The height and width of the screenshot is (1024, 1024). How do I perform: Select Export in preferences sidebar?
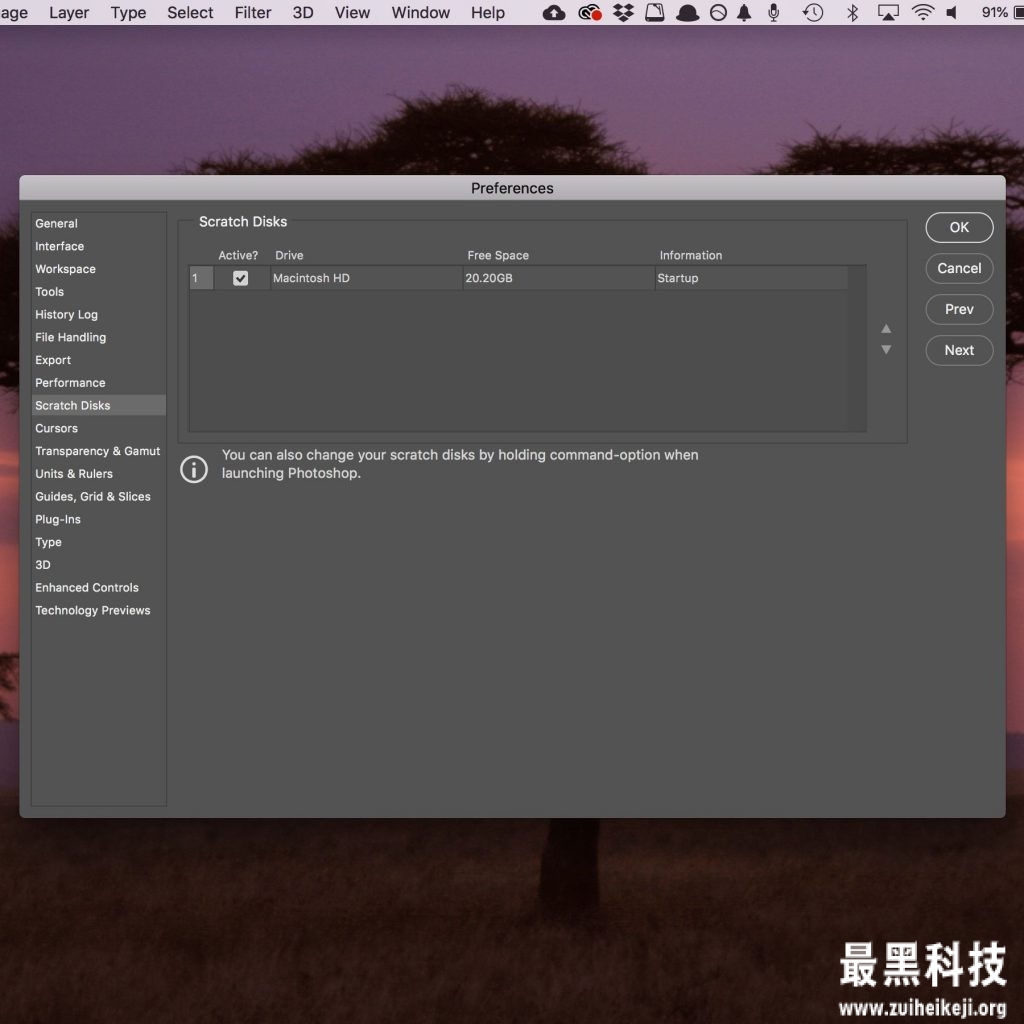(99, 360)
